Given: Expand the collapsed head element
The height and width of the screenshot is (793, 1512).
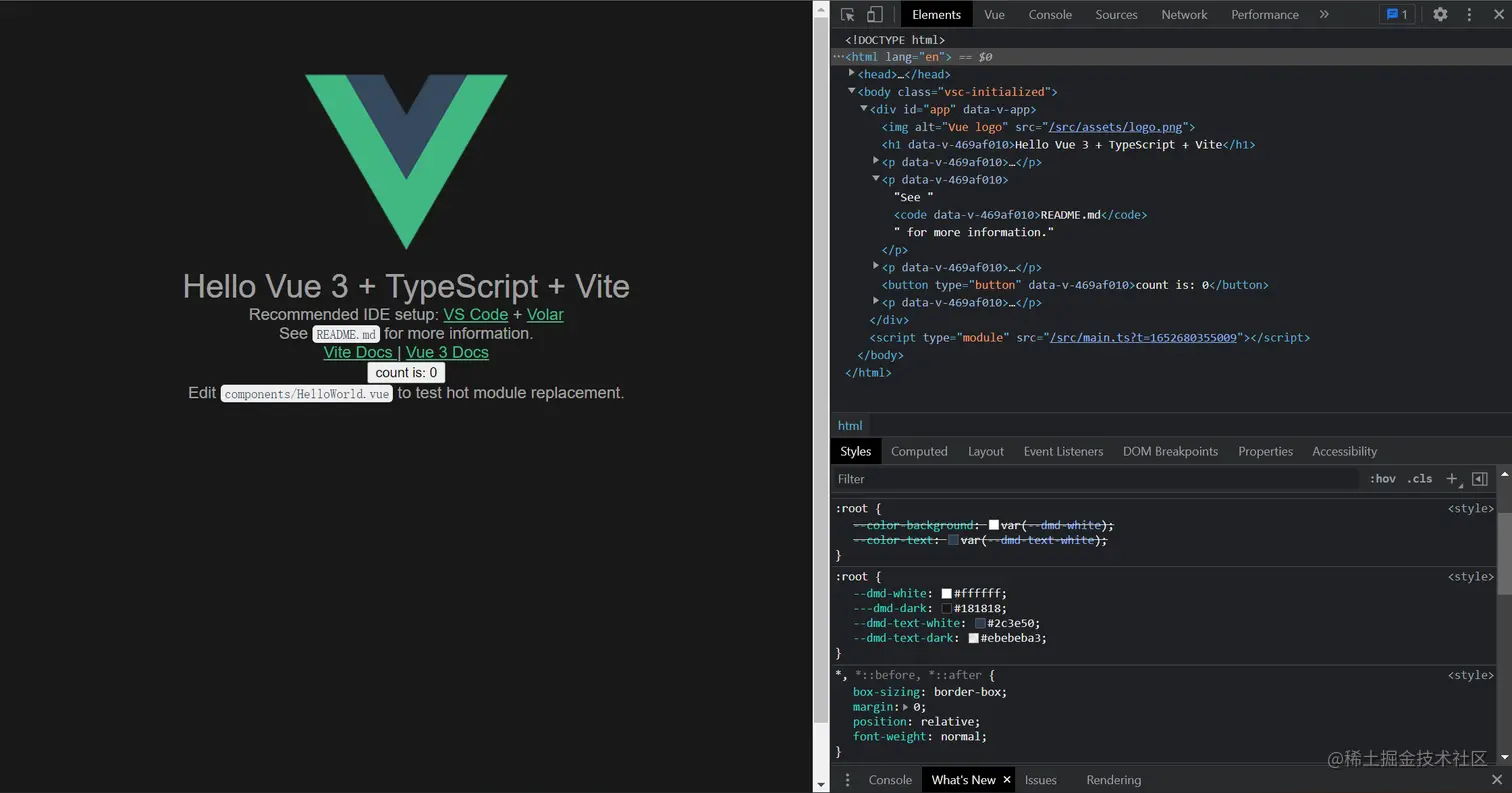Looking at the screenshot, I should pos(851,74).
